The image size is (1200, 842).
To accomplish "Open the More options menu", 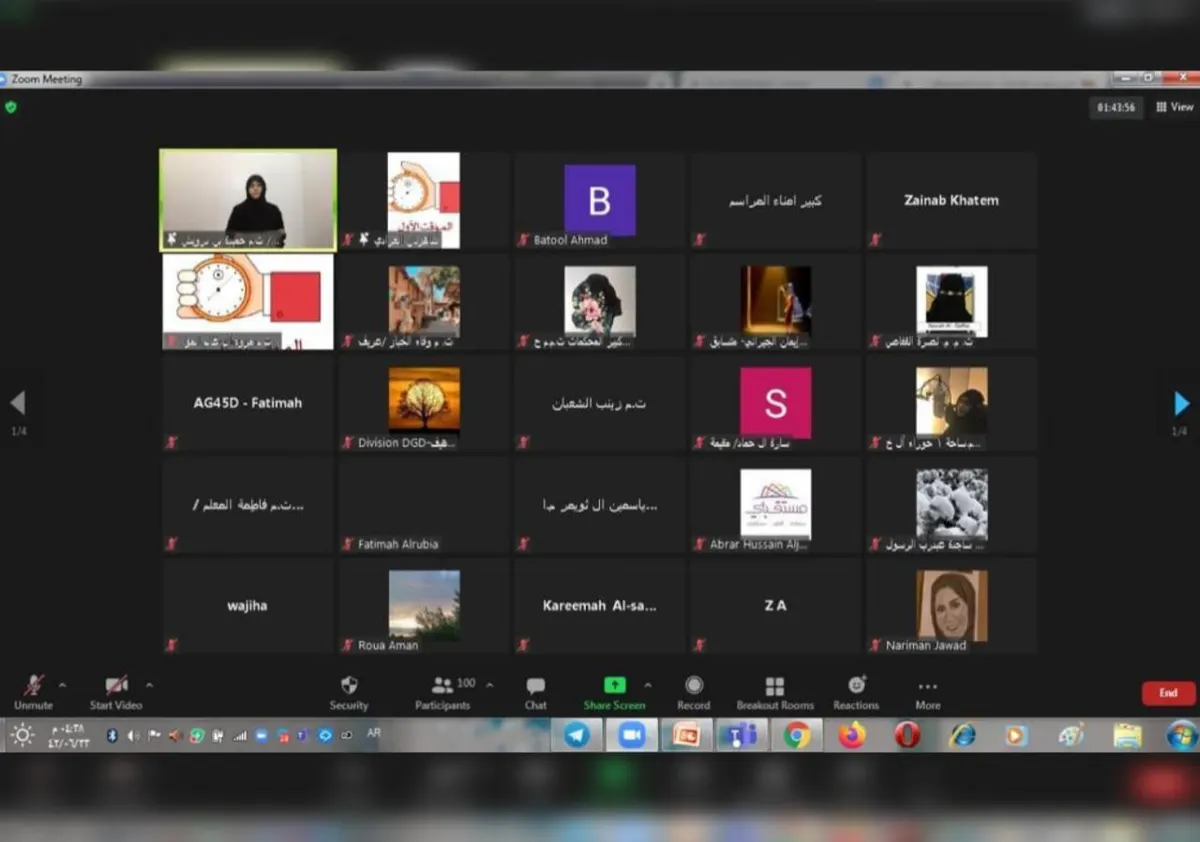I will coord(928,693).
